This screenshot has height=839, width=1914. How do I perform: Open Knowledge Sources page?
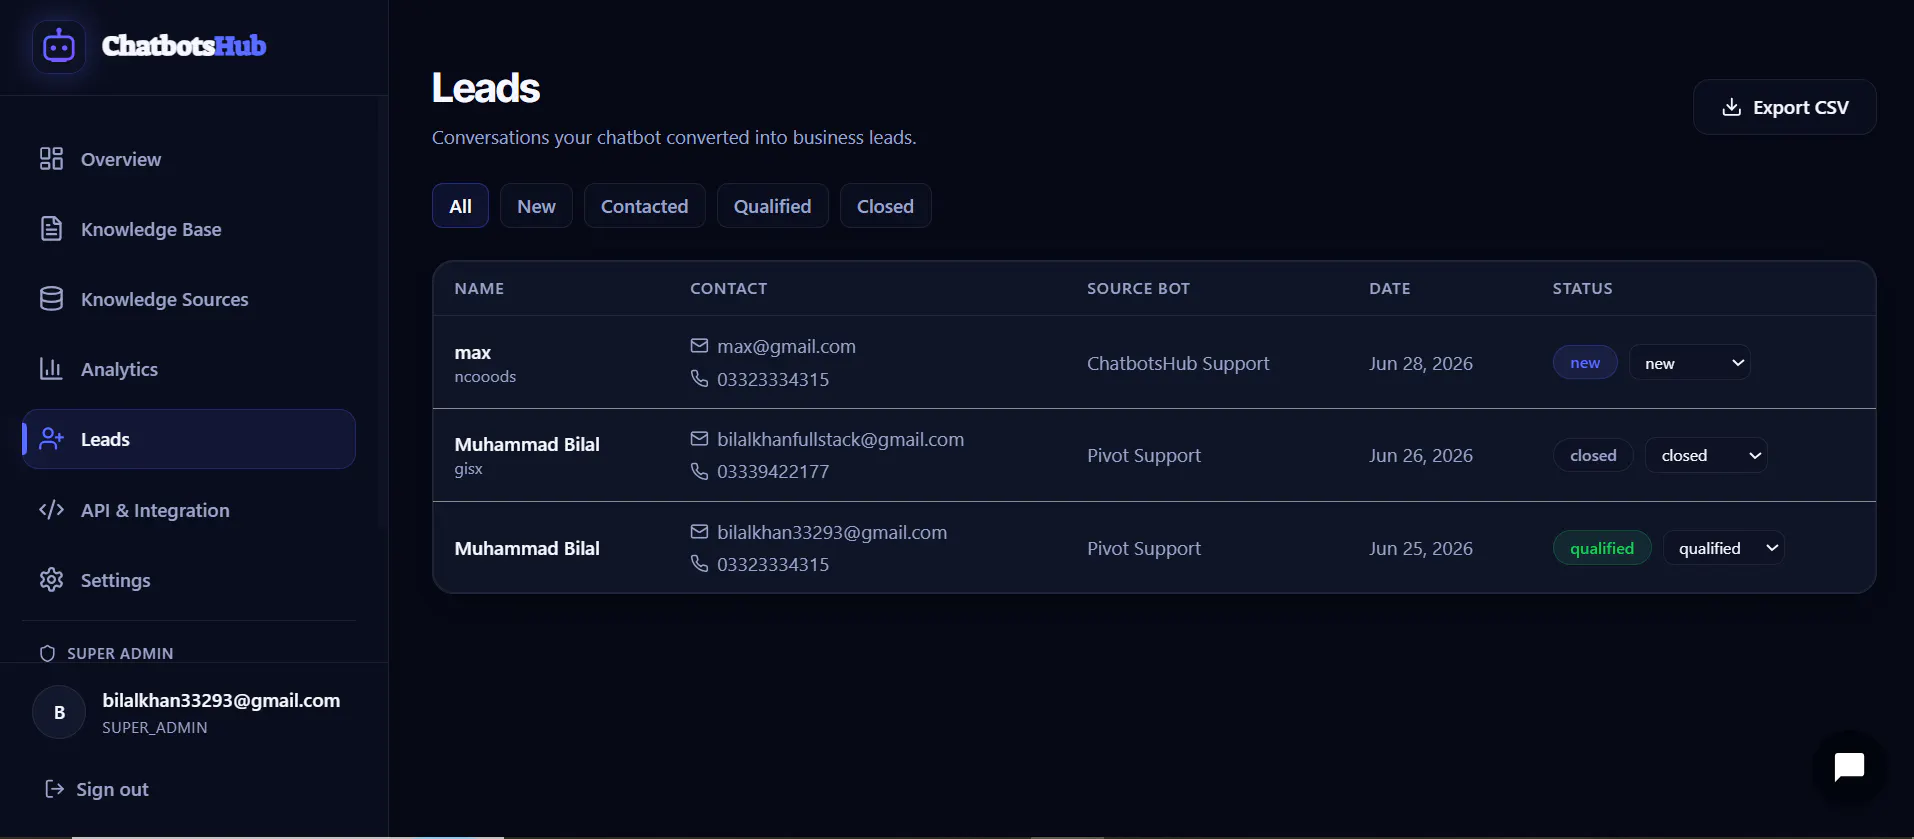(189, 299)
